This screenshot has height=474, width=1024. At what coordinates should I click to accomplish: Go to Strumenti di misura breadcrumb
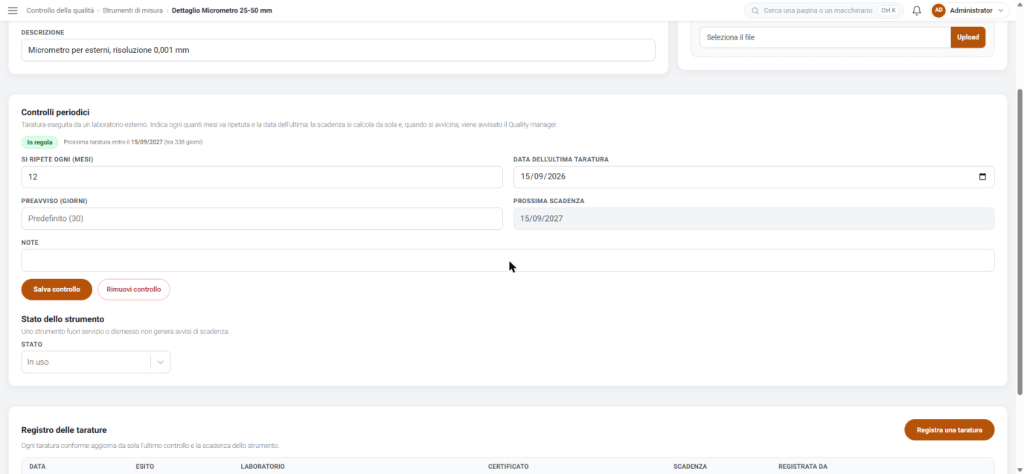133,10
